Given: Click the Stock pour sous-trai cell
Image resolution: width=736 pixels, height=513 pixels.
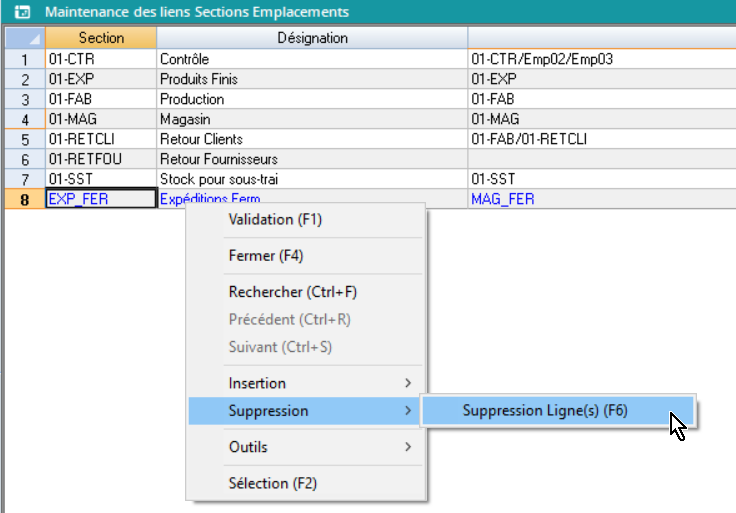Looking at the screenshot, I should click(312, 179).
